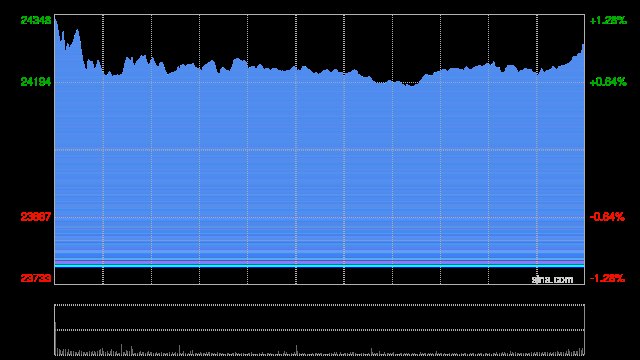
Task: Click the red 23887 price label
Action: pyautogui.click(x=36, y=217)
